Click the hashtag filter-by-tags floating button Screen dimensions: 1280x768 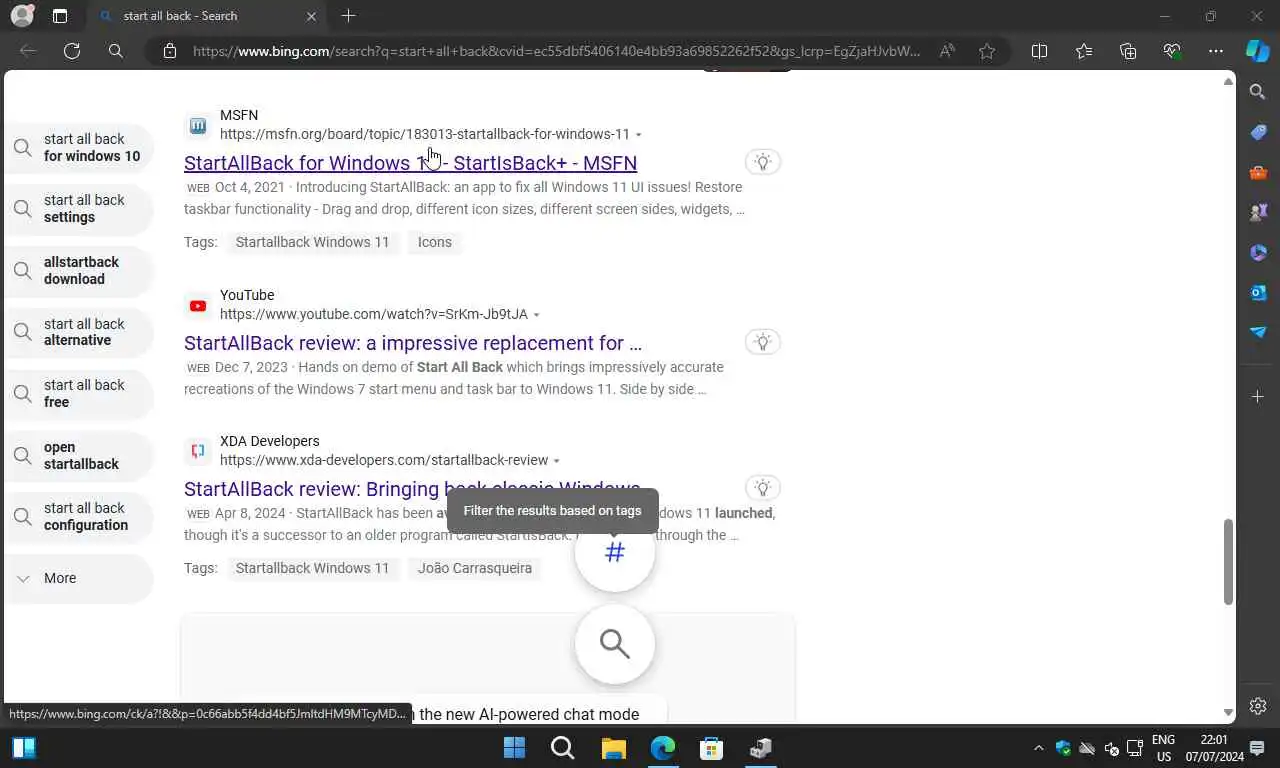click(x=615, y=552)
